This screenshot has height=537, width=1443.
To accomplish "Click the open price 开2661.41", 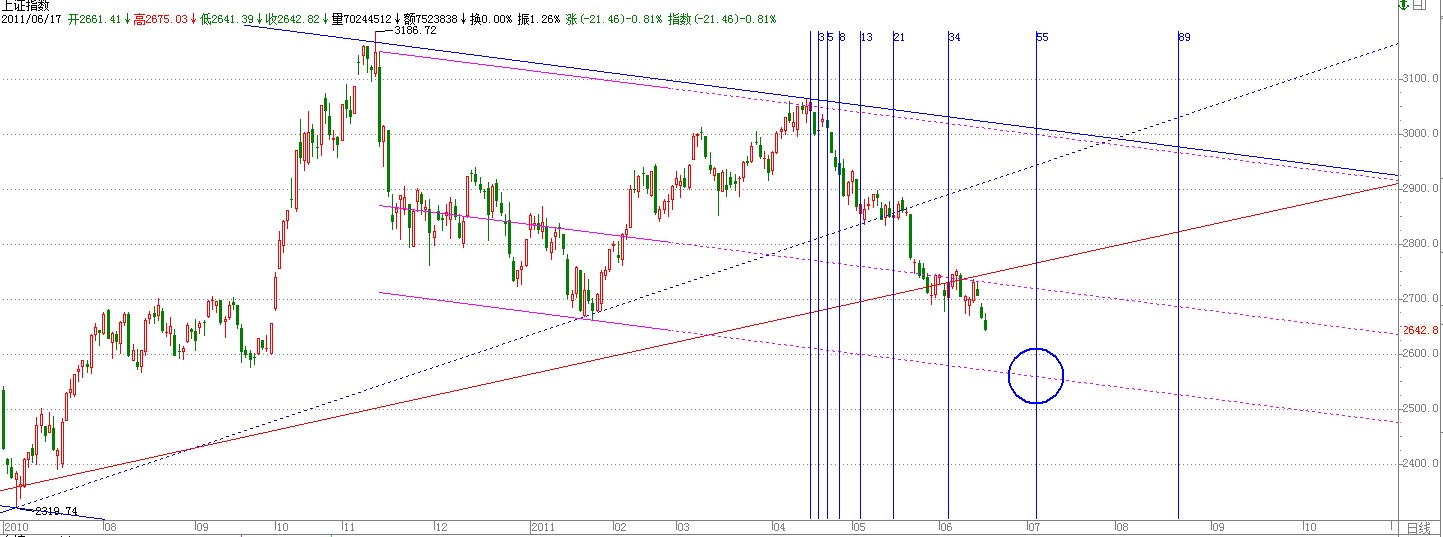I will (x=94, y=19).
